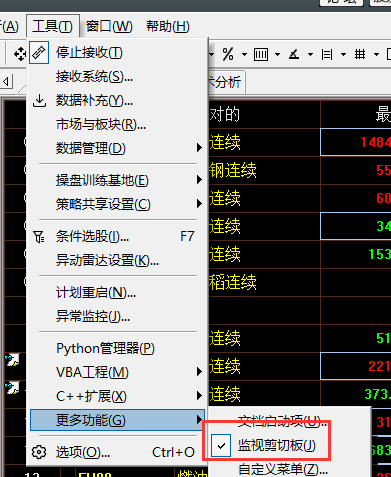Click the data supplement download icon

click(39, 101)
